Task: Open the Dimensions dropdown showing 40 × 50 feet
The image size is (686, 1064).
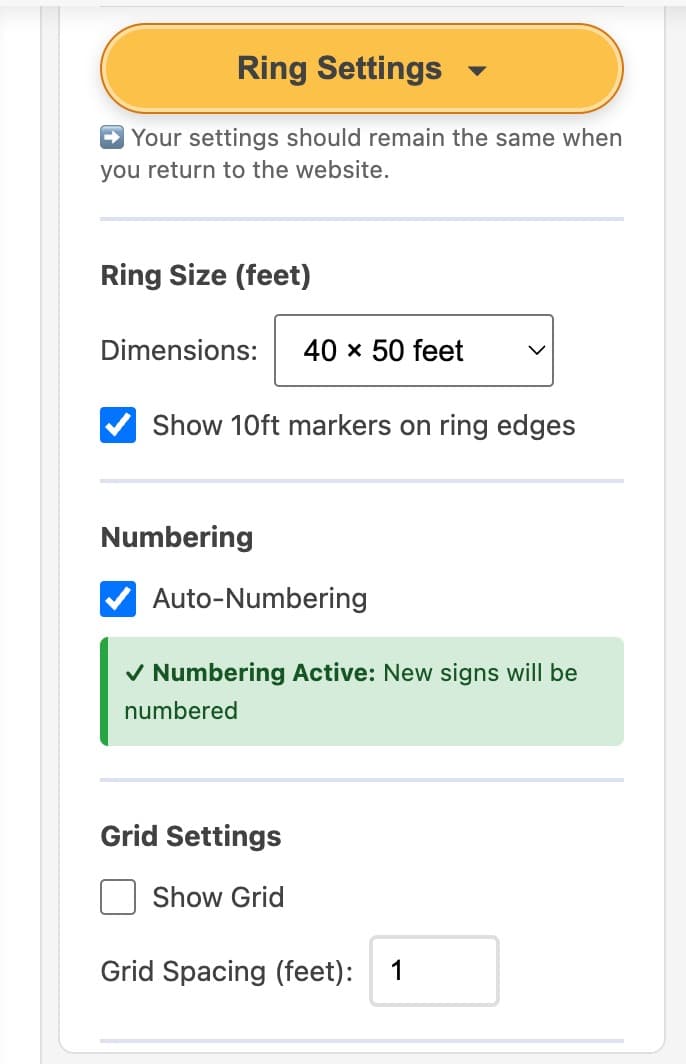Action: tap(414, 350)
